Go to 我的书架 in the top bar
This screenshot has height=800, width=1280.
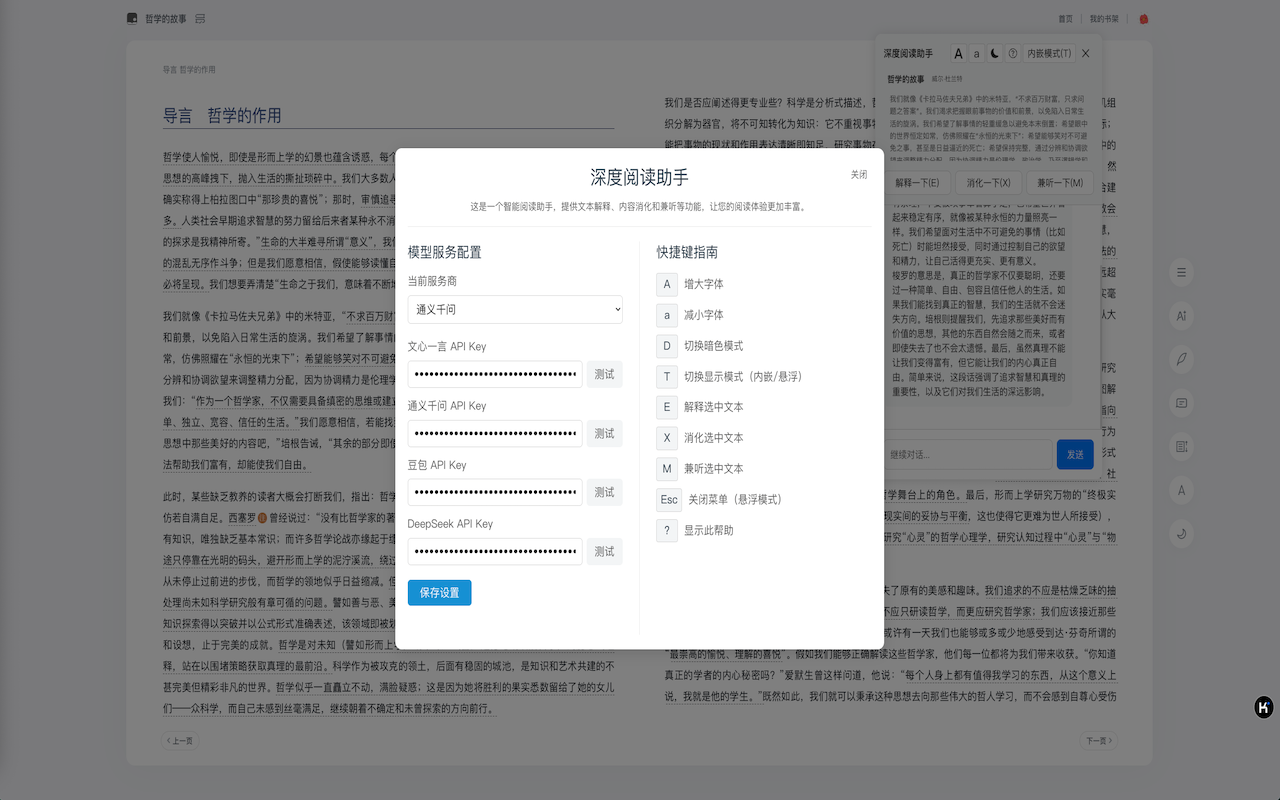tap(1104, 19)
